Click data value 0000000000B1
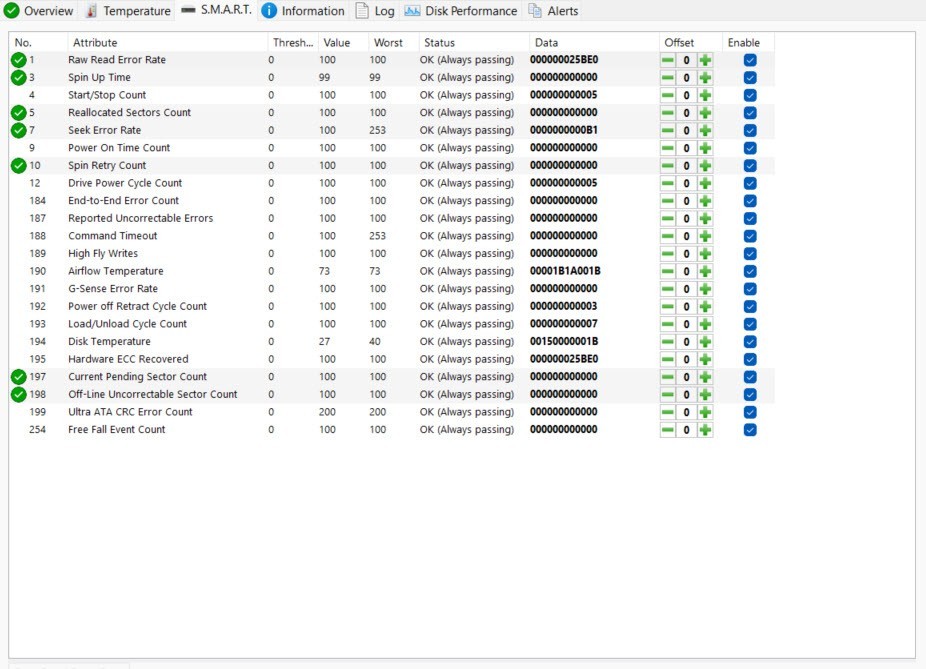Viewport: 926px width, 669px height. pyautogui.click(x=563, y=130)
